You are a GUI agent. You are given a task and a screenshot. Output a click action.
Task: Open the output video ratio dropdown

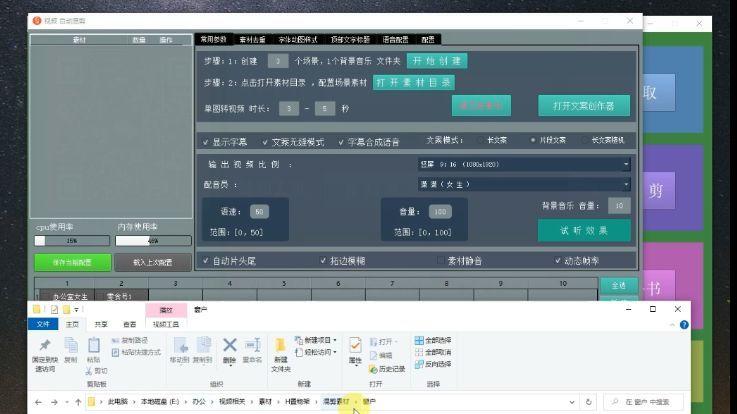click(x=524, y=164)
